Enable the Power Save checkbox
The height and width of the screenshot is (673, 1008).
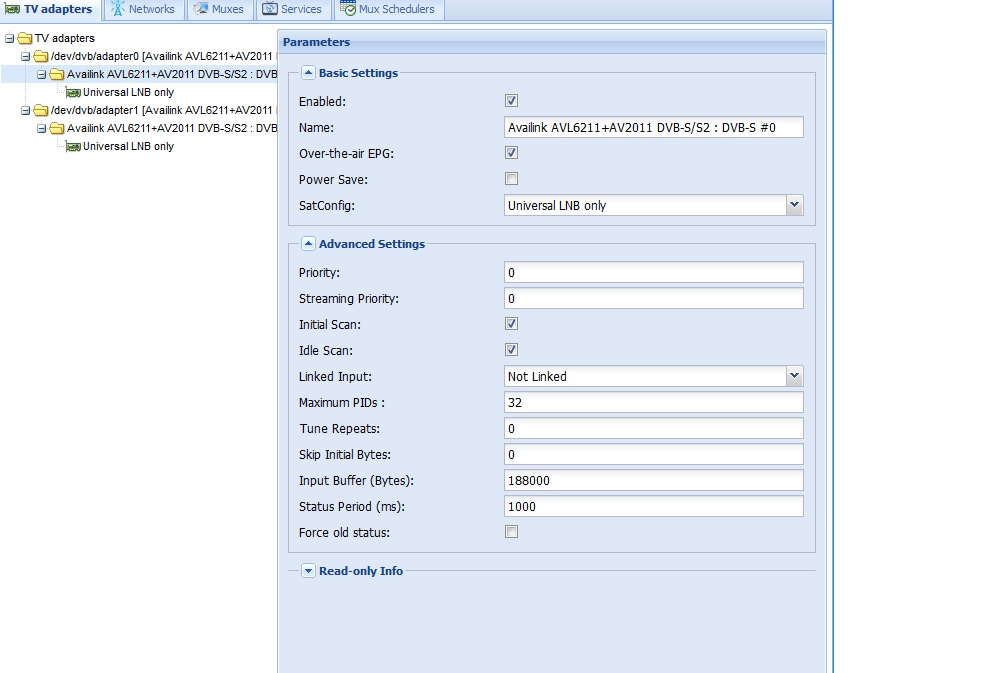point(511,179)
